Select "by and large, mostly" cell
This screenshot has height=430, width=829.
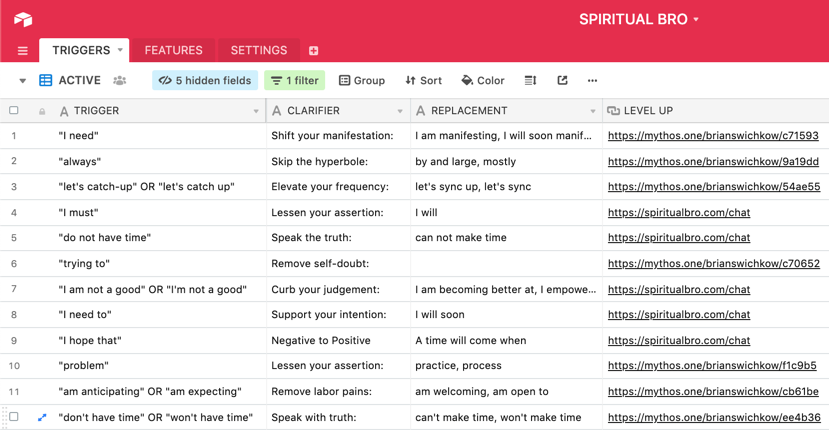pos(506,162)
